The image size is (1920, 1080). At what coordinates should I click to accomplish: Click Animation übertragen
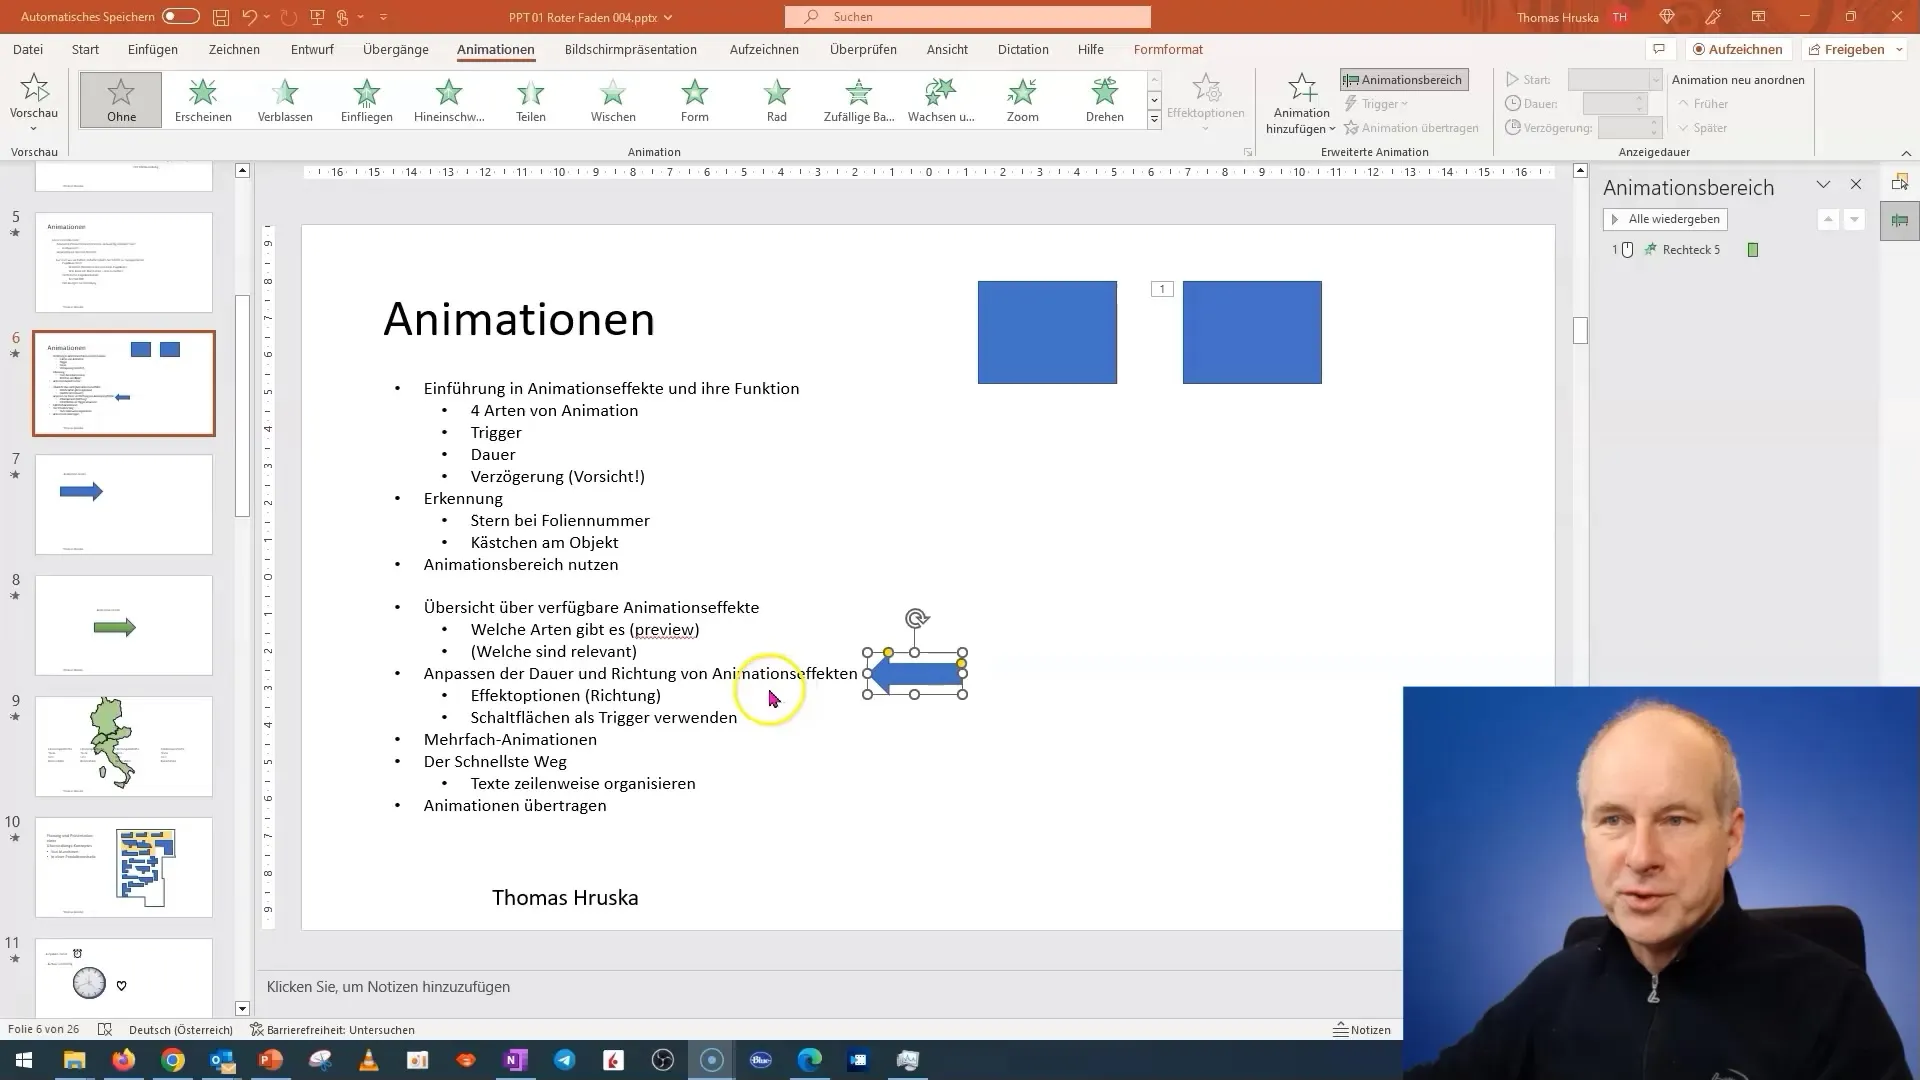tap(1411, 128)
